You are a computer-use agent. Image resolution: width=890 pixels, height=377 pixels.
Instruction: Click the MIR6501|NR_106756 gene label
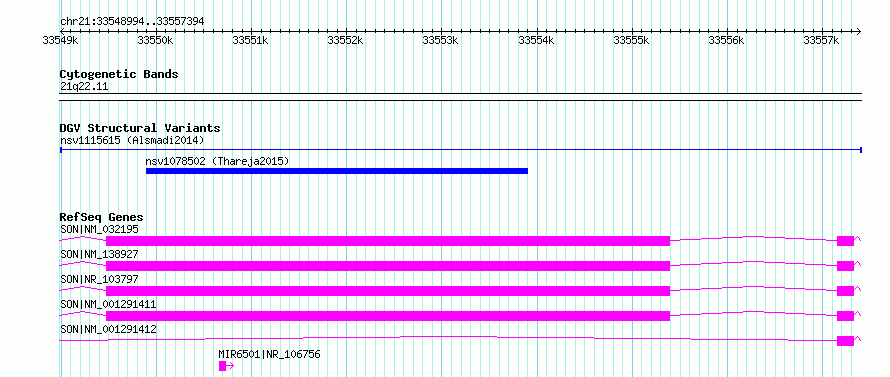point(270,354)
